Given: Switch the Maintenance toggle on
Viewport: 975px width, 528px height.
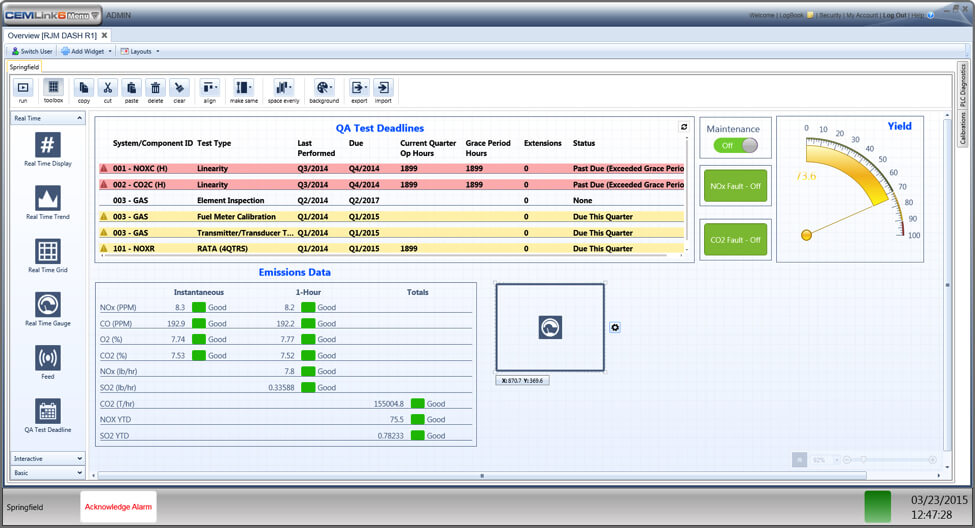Looking at the screenshot, I should click(x=736, y=146).
